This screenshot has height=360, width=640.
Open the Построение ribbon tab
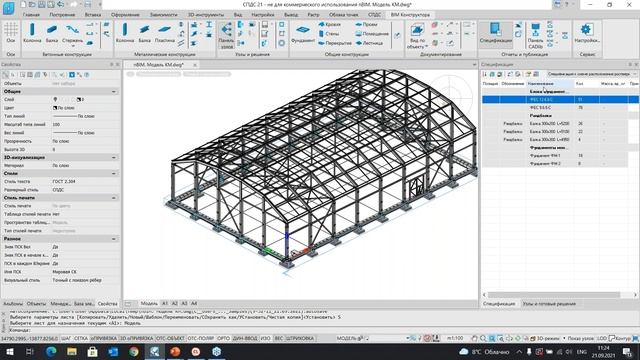click(x=62, y=15)
